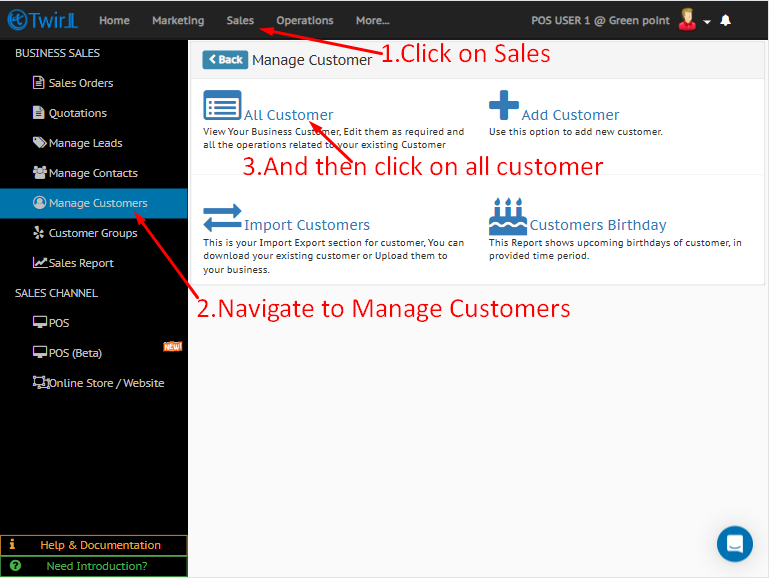Open the Sales menu
Viewport: 769px width, 578px height.
[240, 20]
